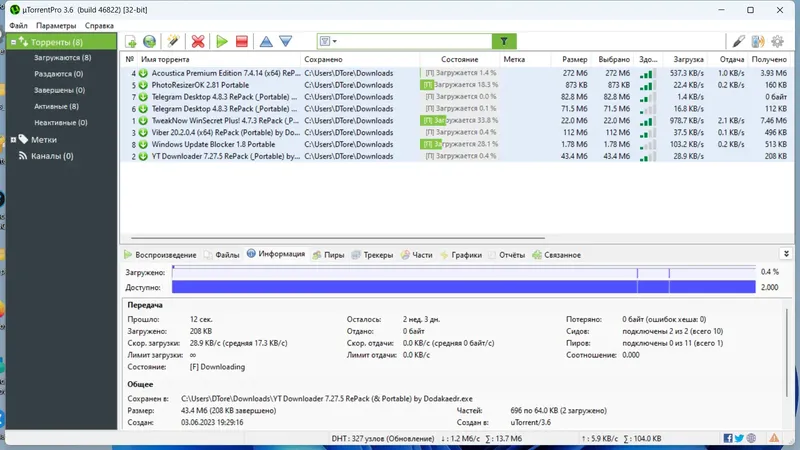Click the Add Torrent toolbar icon

(x=131, y=41)
